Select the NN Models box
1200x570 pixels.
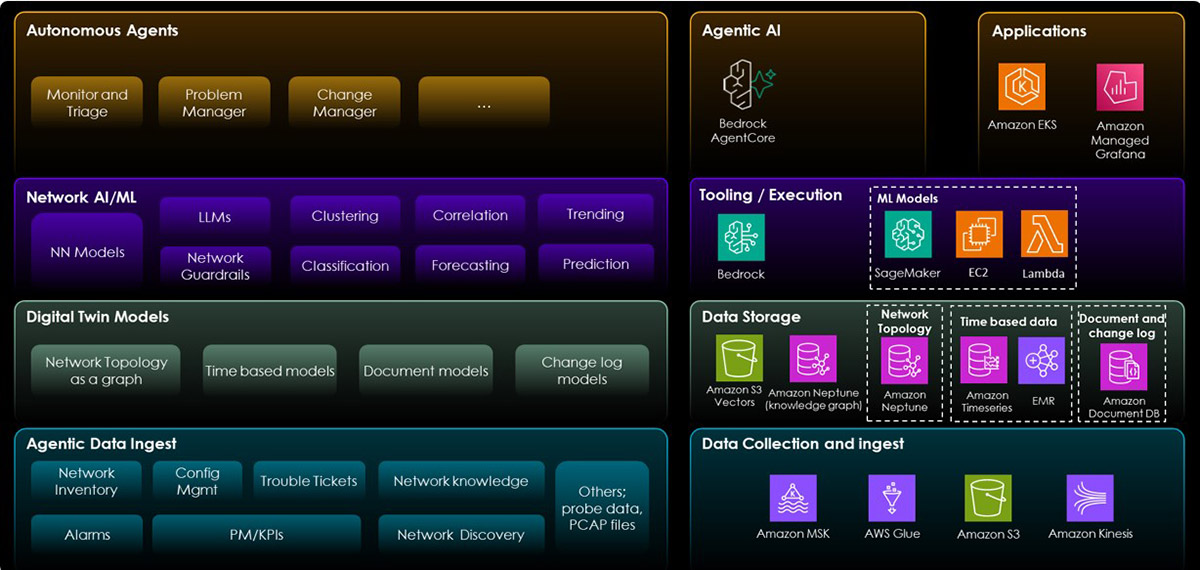(x=87, y=252)
